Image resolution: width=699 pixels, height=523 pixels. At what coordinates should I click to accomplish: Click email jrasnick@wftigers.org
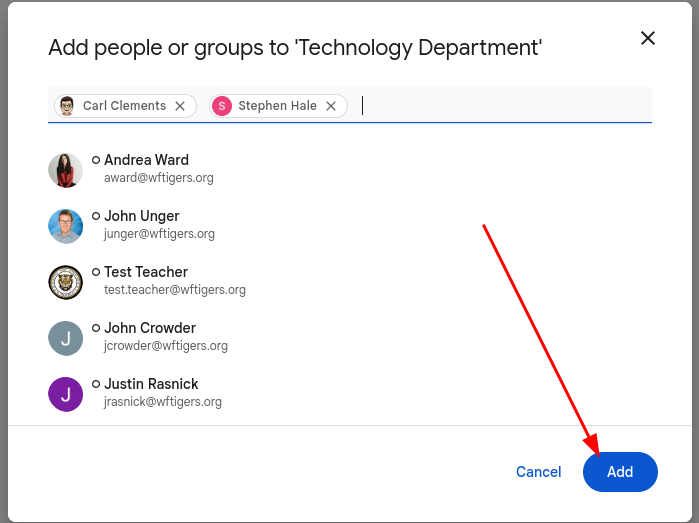click(163, 402)
